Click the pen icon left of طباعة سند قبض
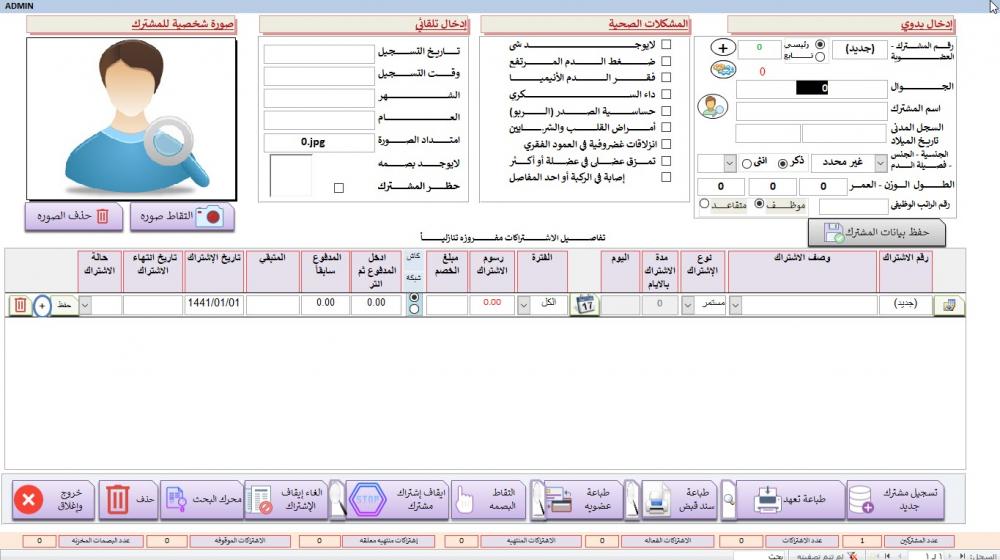 pos(631,501)
